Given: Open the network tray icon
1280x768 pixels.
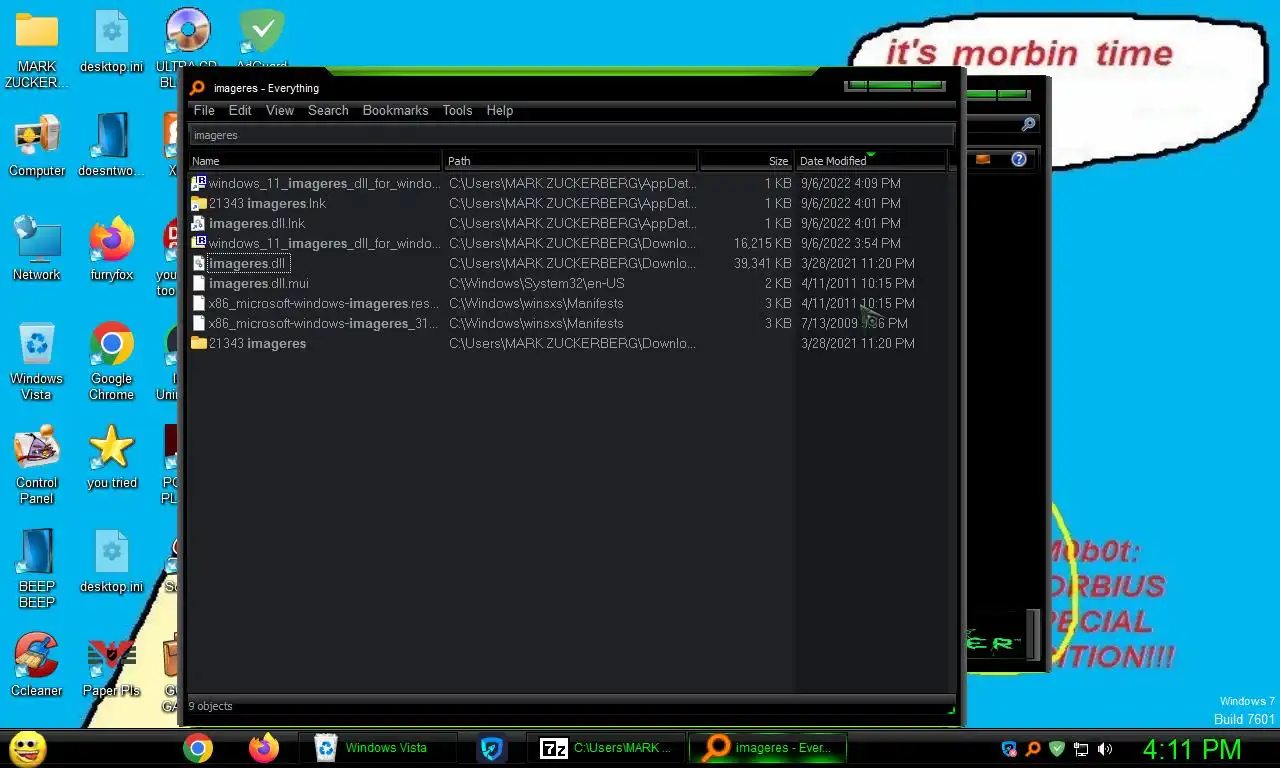Looking at the screenshot, I should (x=1081, y=749).
